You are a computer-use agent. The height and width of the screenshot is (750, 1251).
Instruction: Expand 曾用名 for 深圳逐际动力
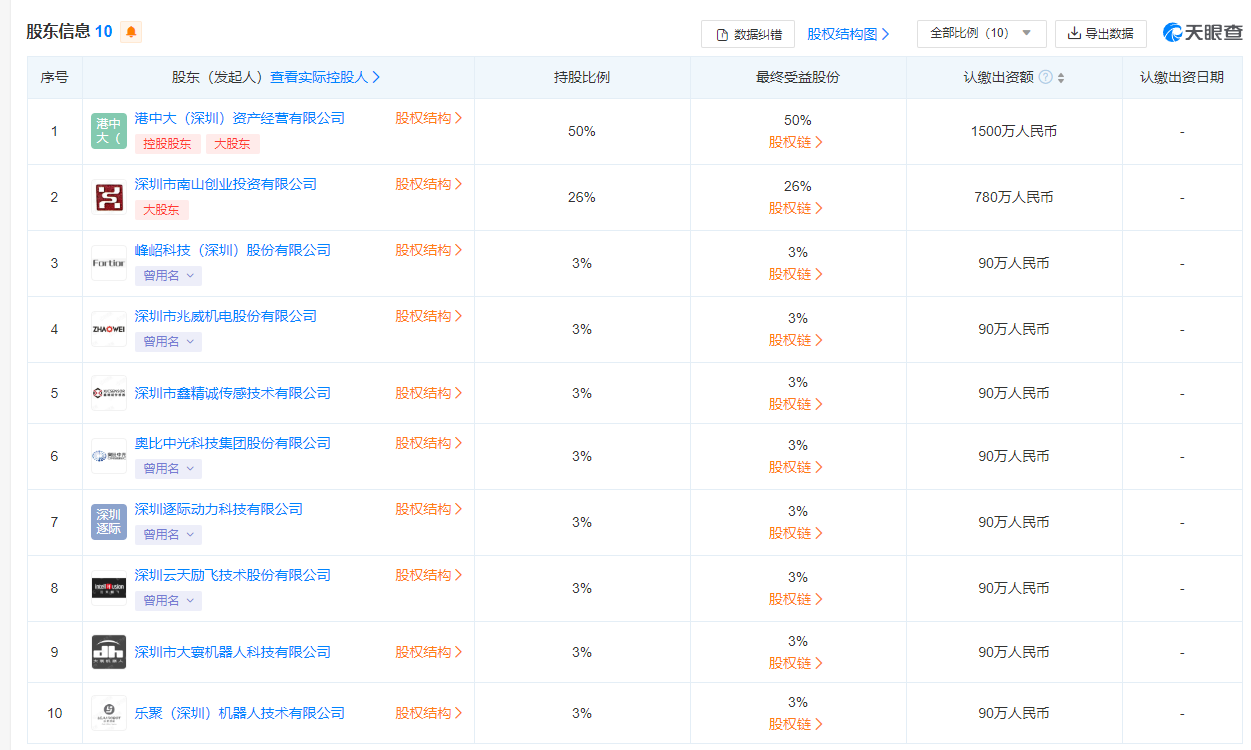coord(168,535)
